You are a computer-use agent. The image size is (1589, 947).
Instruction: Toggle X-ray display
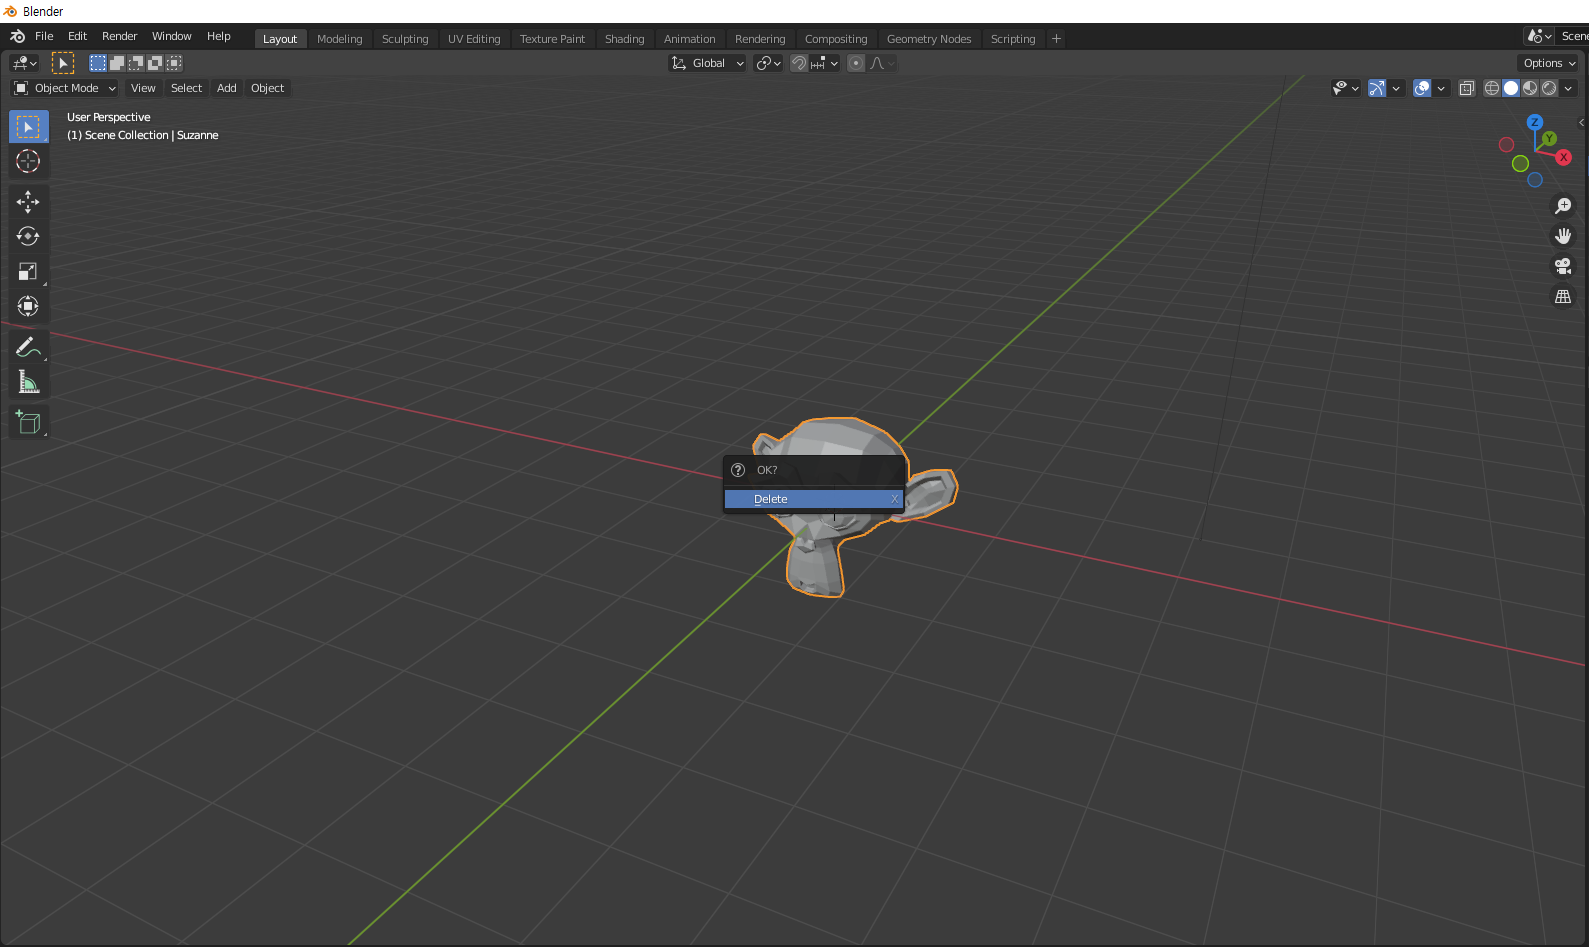coord(1467,88)
